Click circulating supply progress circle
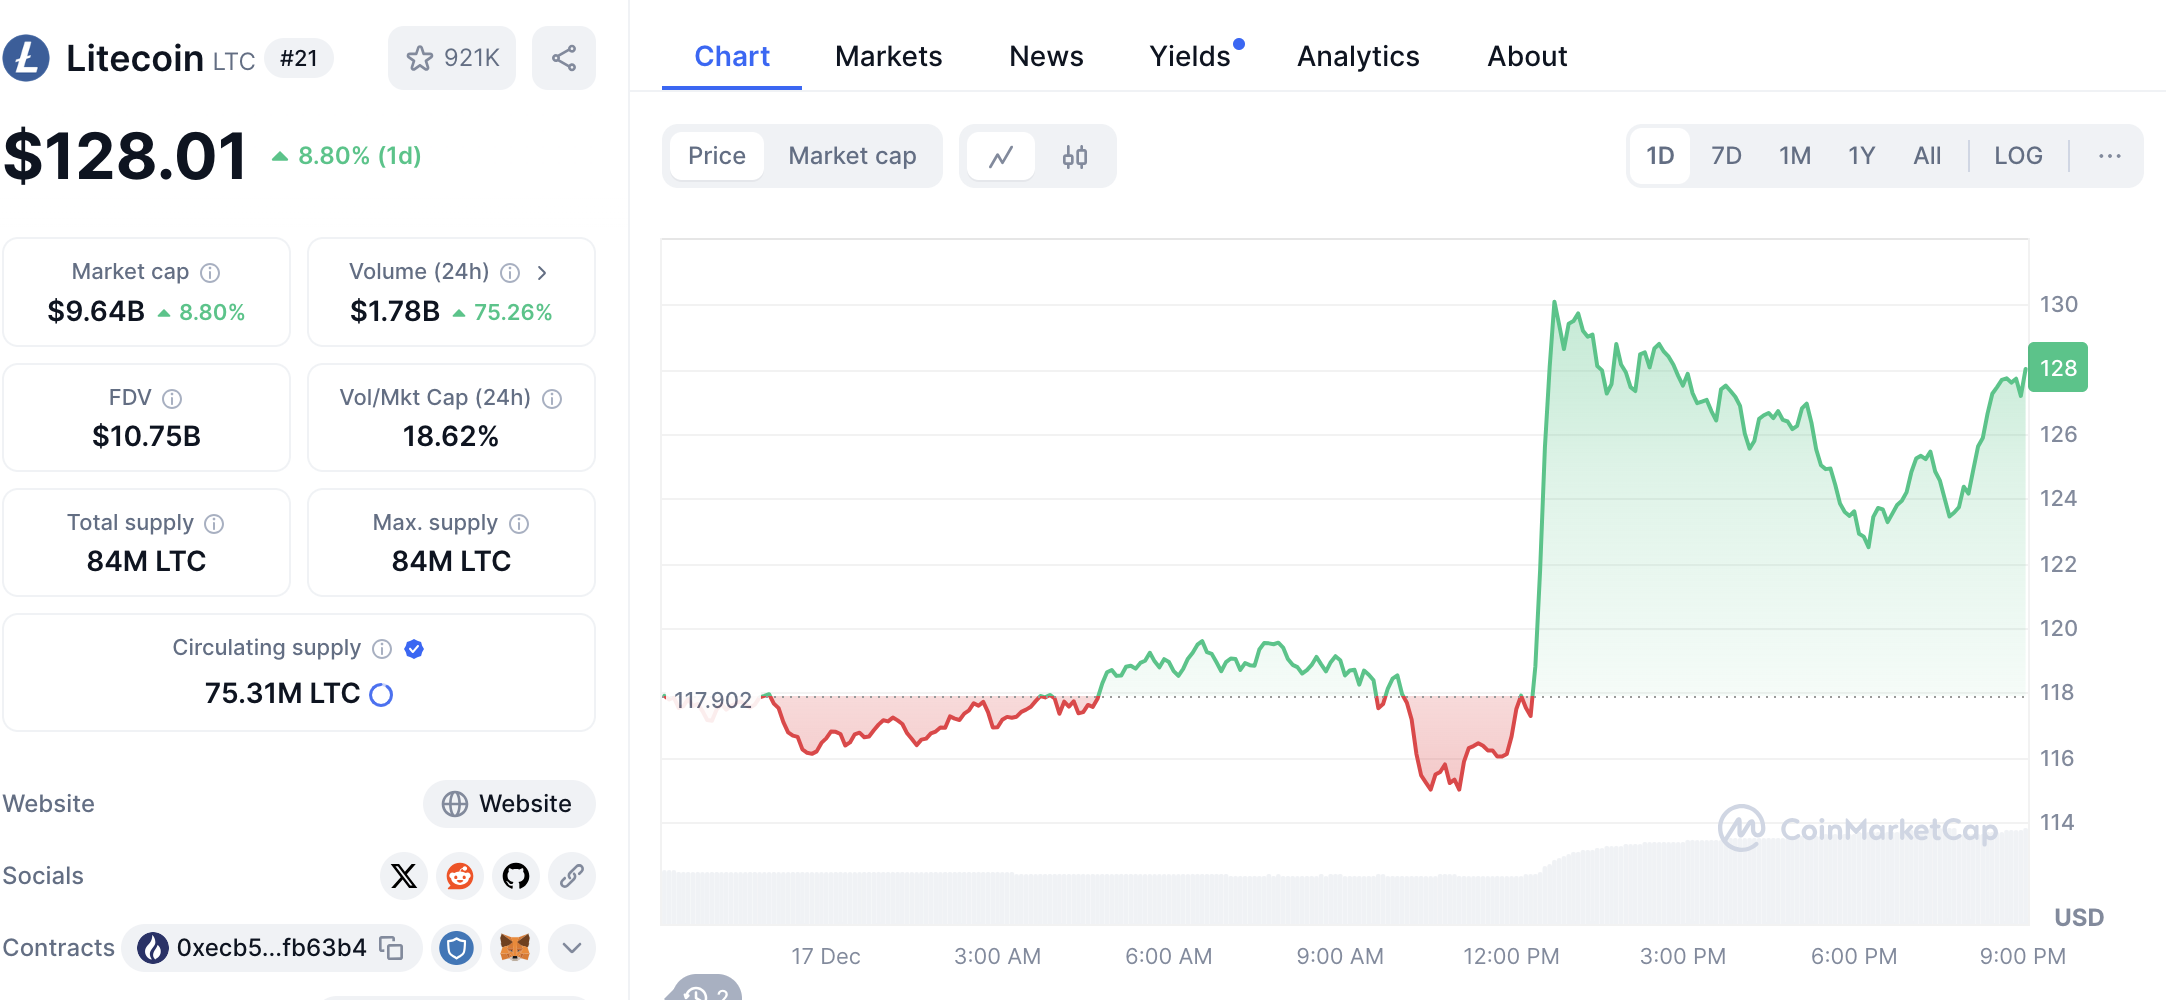The width and height of the screenshot is (2166, 1000). point(381,694)
